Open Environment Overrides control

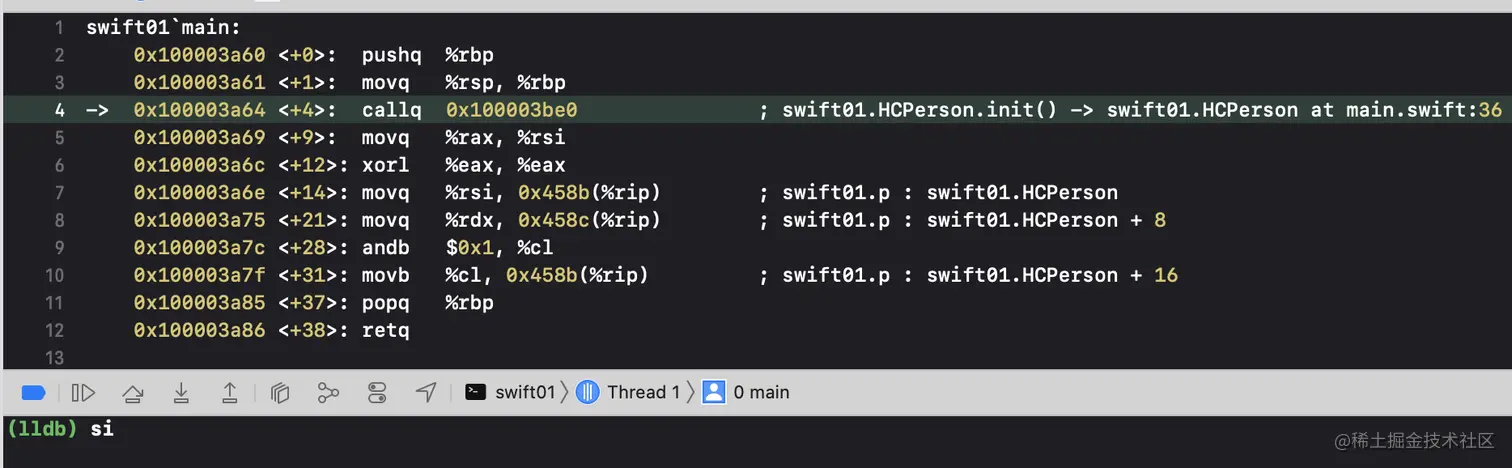pyautogui.click(x=377, y=393)
